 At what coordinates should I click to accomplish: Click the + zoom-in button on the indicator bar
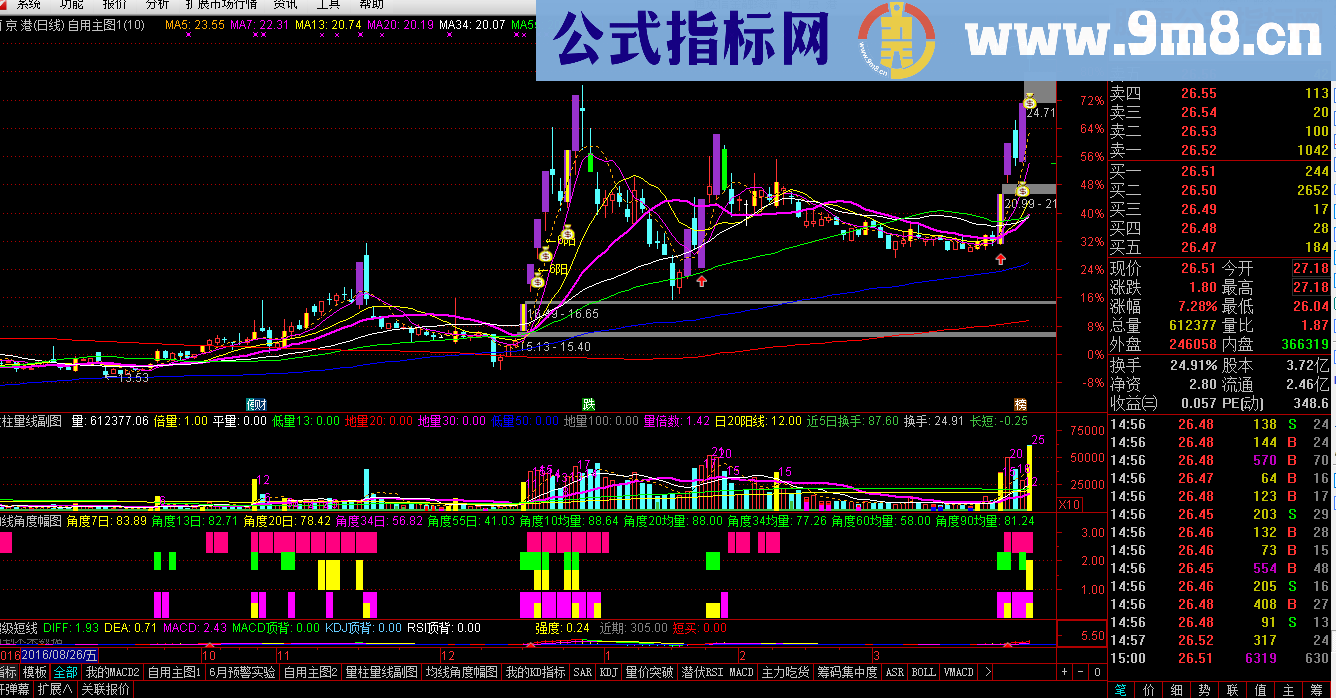(1064, 673)
